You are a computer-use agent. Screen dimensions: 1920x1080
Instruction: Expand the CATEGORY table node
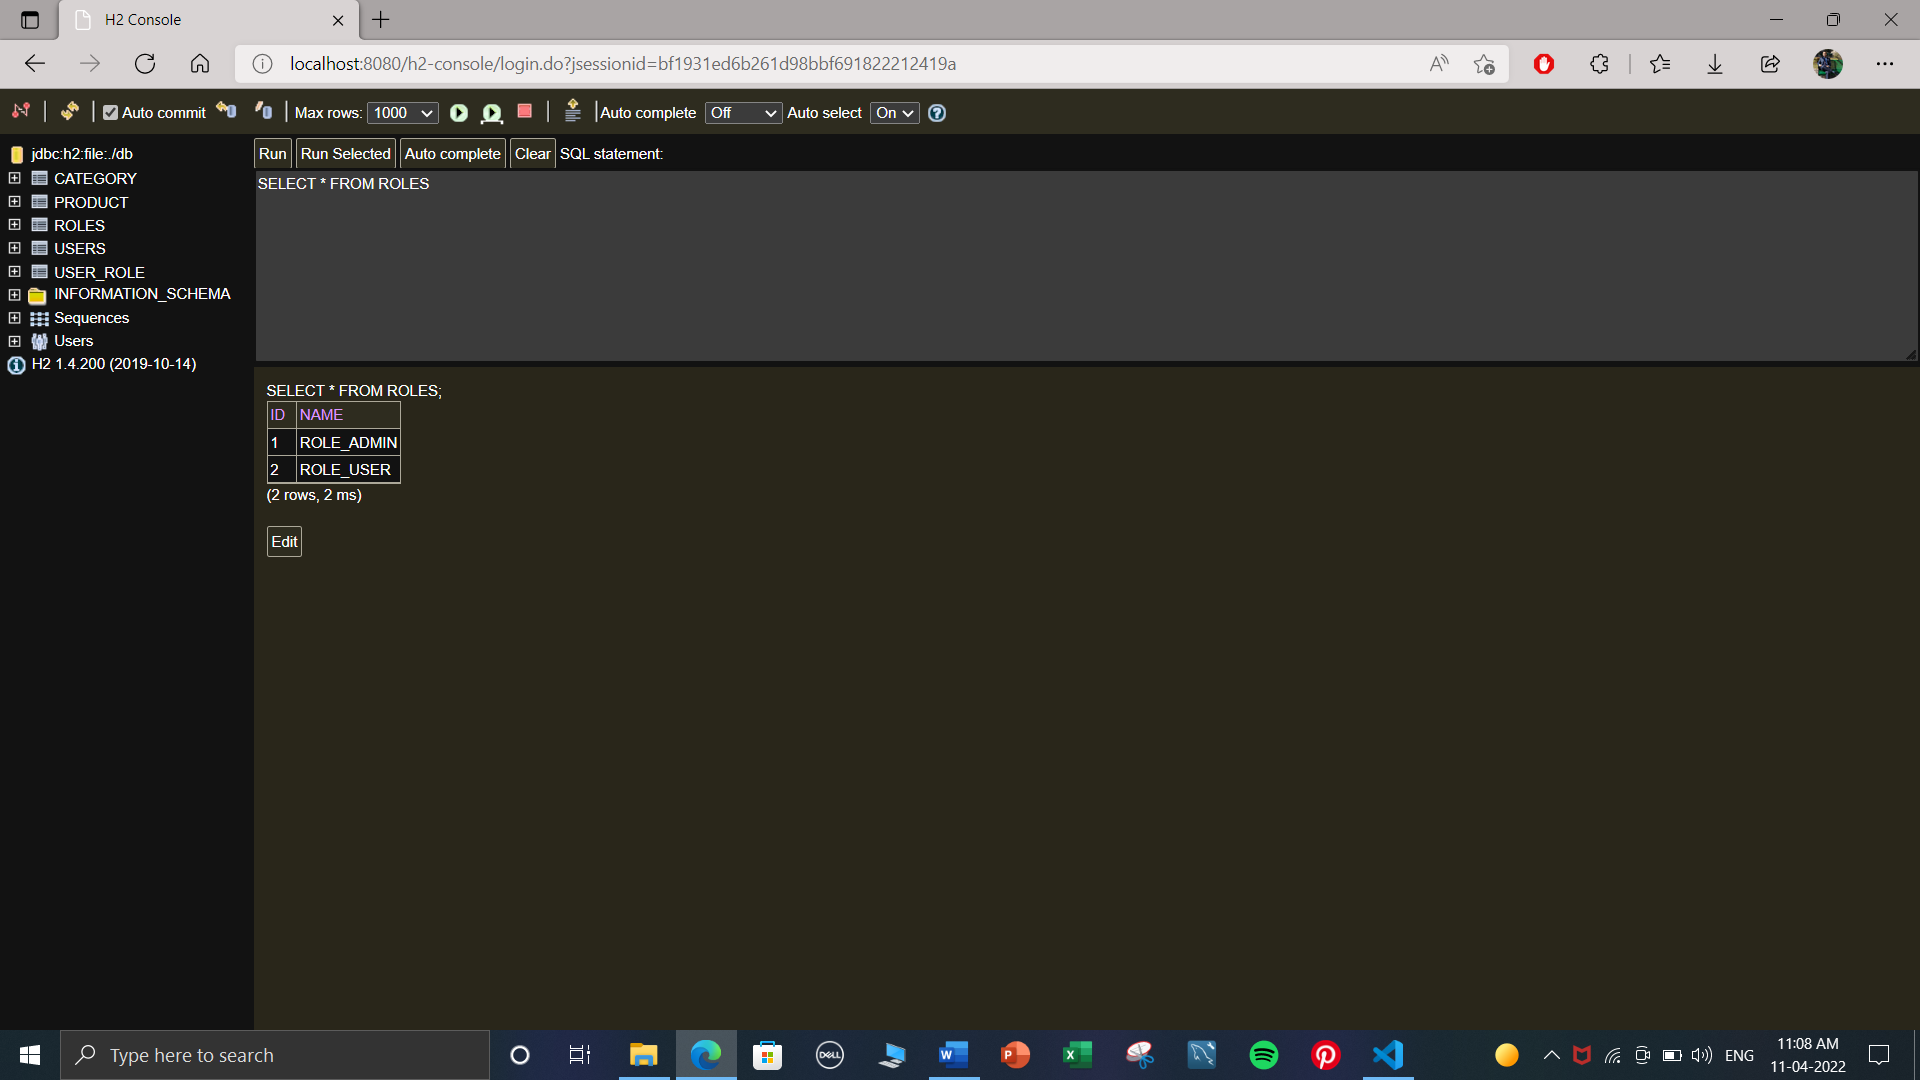(14, 178)
